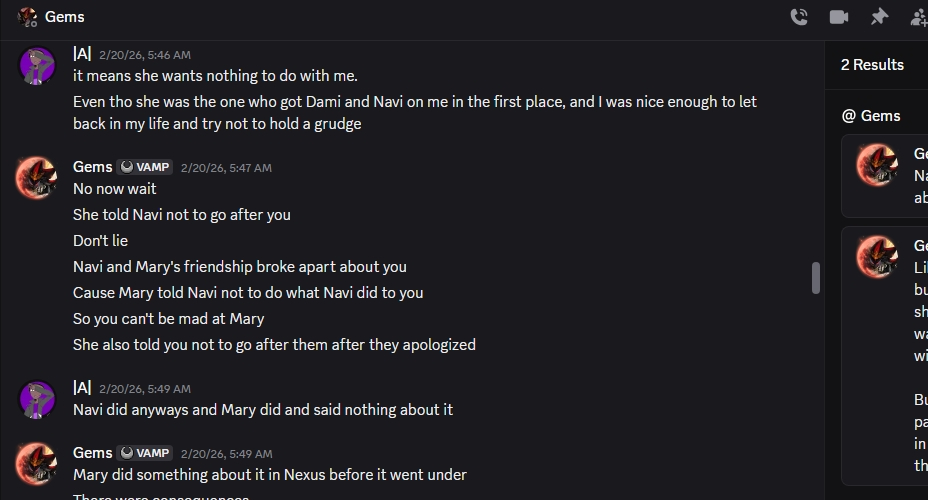
Task: Open the Gems title in header
Action: tap(65, 17)
